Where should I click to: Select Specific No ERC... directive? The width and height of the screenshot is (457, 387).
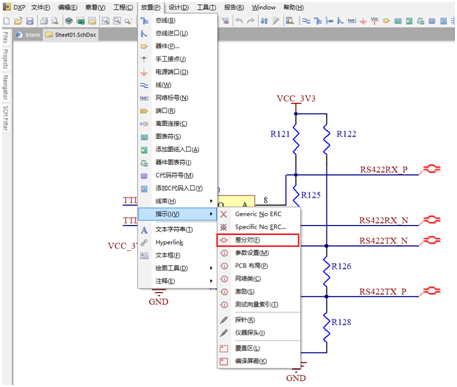coord(259,227)
